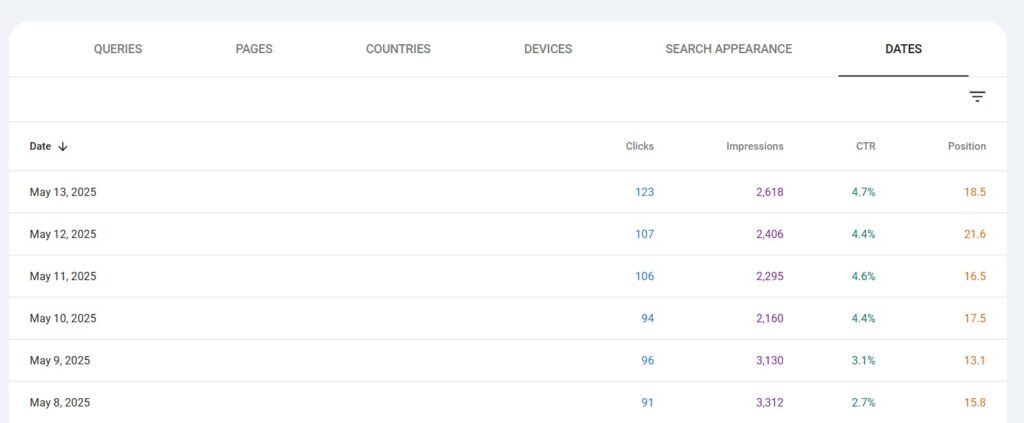Click the May 11, 2025 date cell
Image resolution: width=1024 pixels, height=423 pixels.
pyautogui.click(x=63, y=276)
